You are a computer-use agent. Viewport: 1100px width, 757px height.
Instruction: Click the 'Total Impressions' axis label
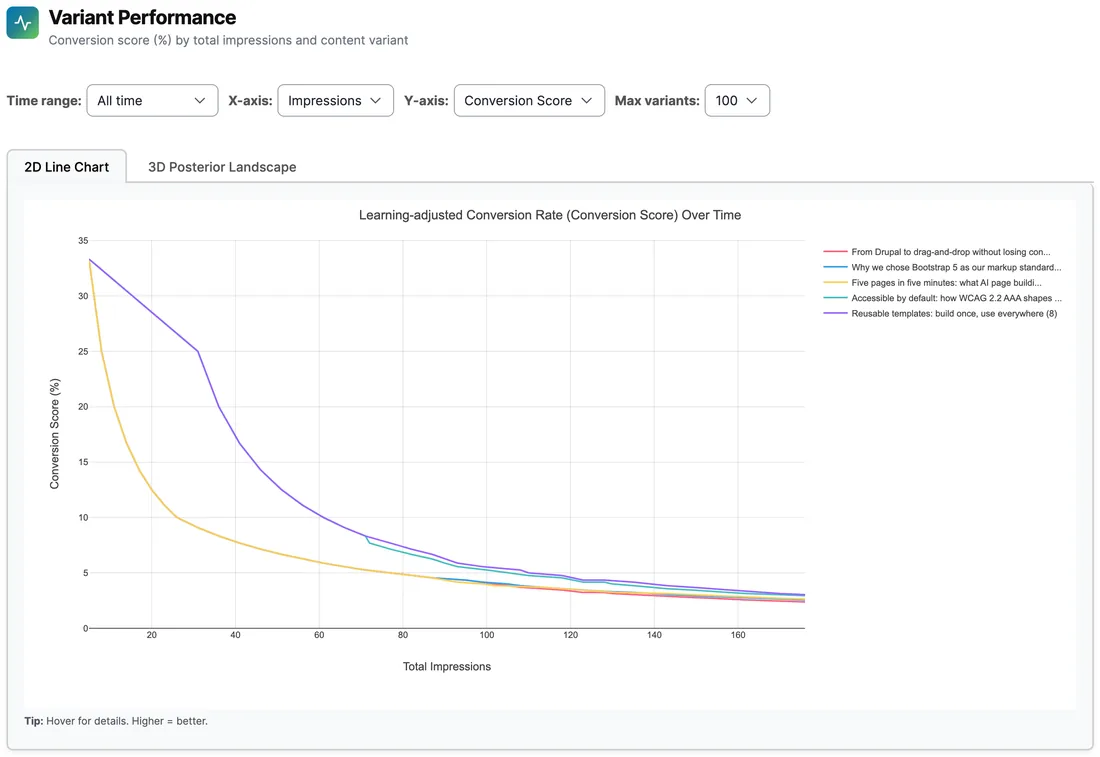coord(447,666)
